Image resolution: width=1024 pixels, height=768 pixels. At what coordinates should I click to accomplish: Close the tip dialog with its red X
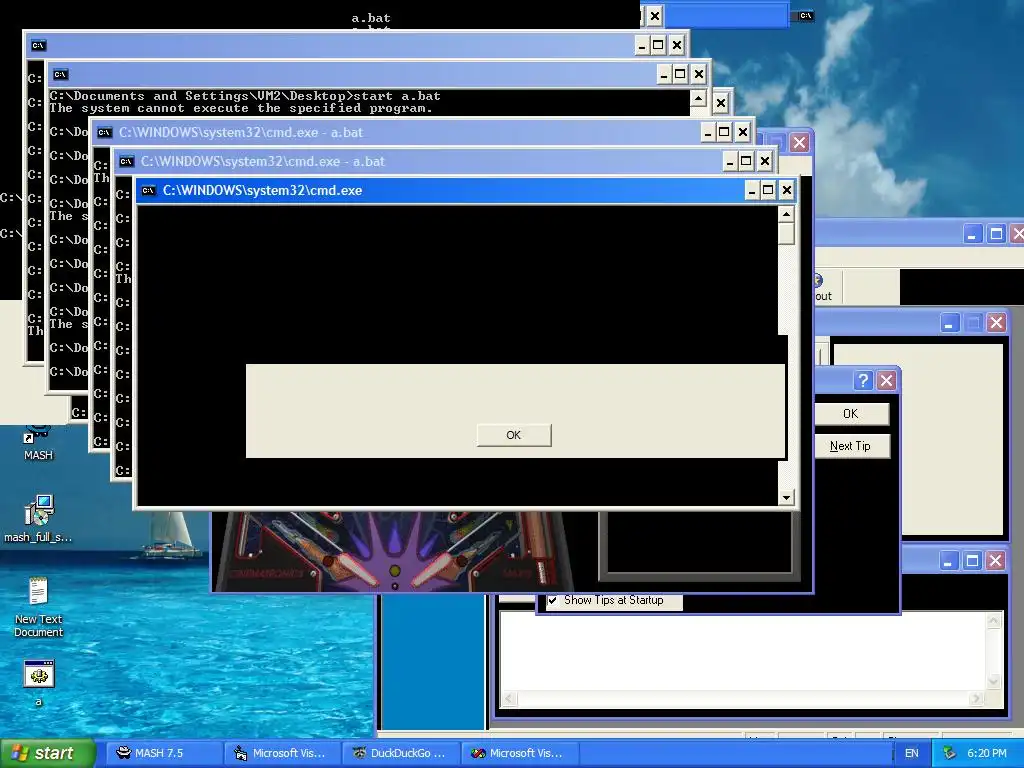pyautogui.click(x=886, y=381)
